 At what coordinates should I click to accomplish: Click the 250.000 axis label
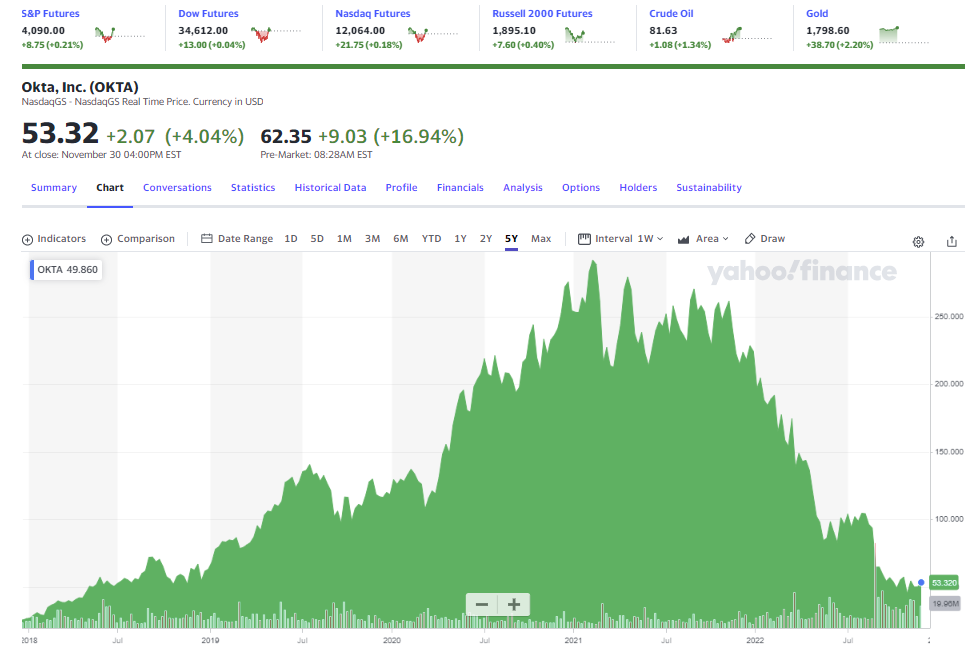click(949, 316)
